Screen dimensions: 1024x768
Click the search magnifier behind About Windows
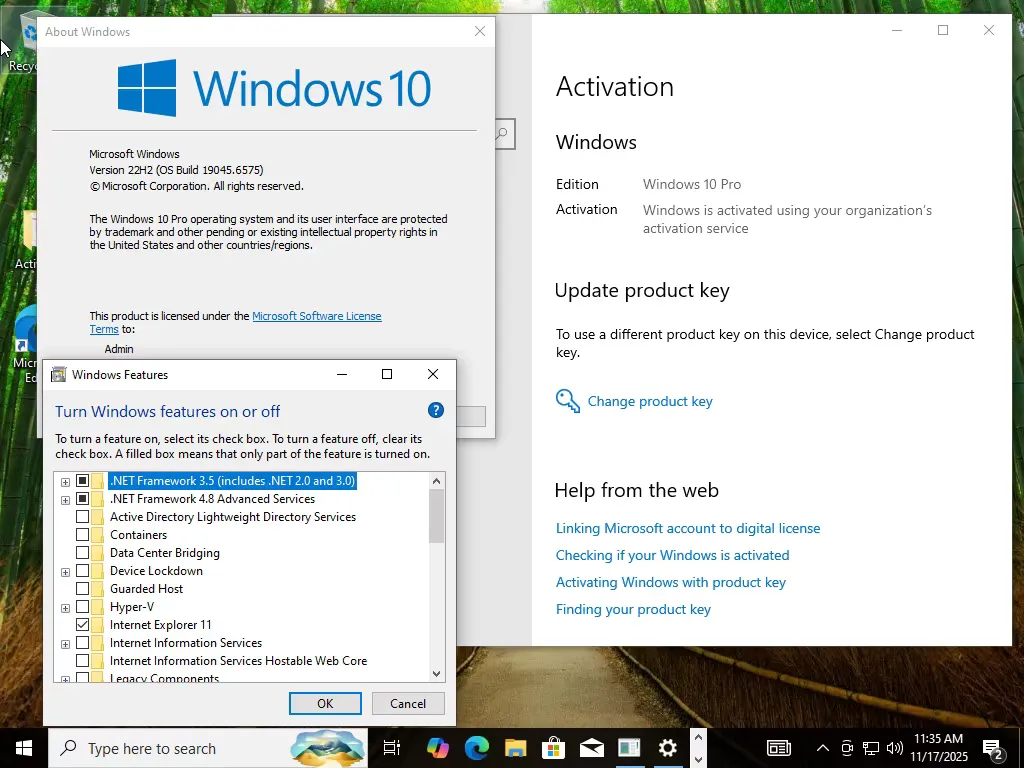pos(504,134)
